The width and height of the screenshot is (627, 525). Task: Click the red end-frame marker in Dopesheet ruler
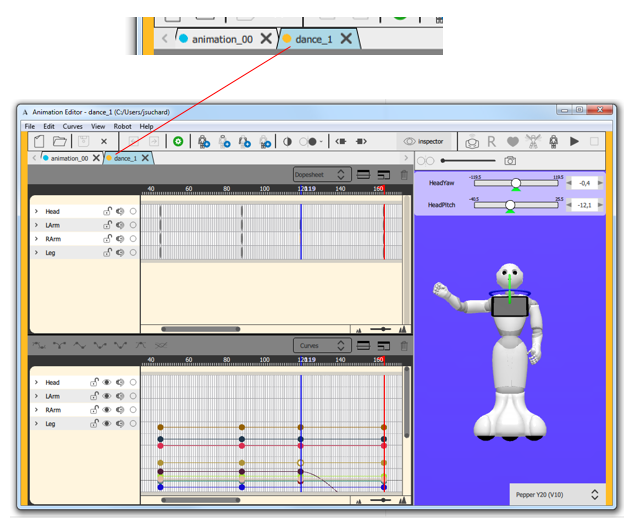(x=384, y=189)
